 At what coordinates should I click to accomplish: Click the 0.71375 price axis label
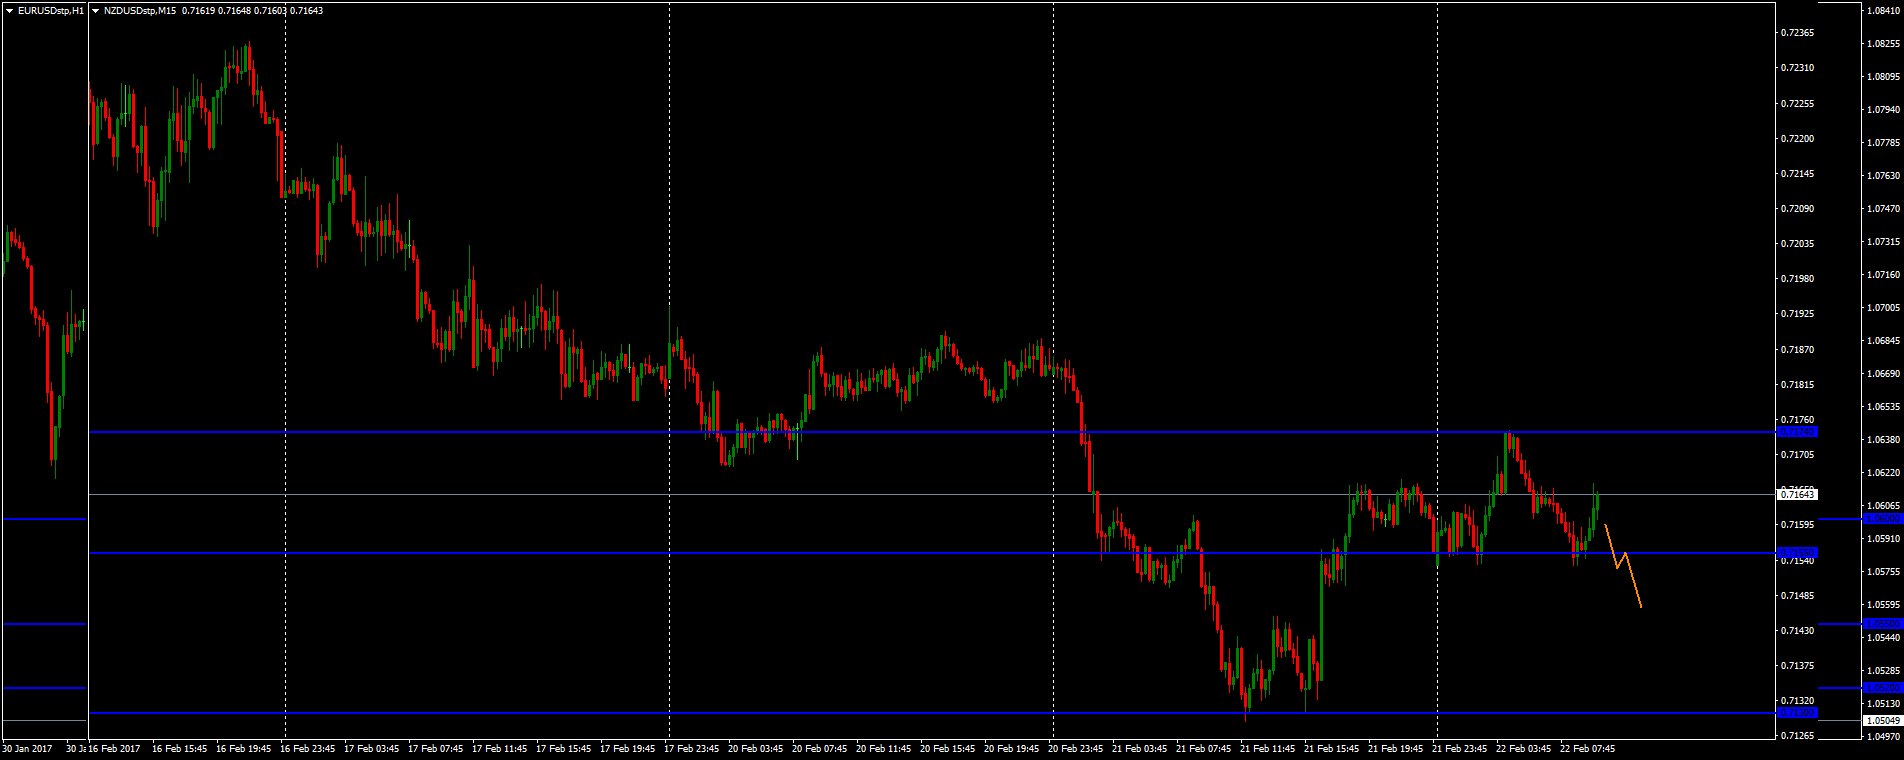click(x=1797, y=666)
